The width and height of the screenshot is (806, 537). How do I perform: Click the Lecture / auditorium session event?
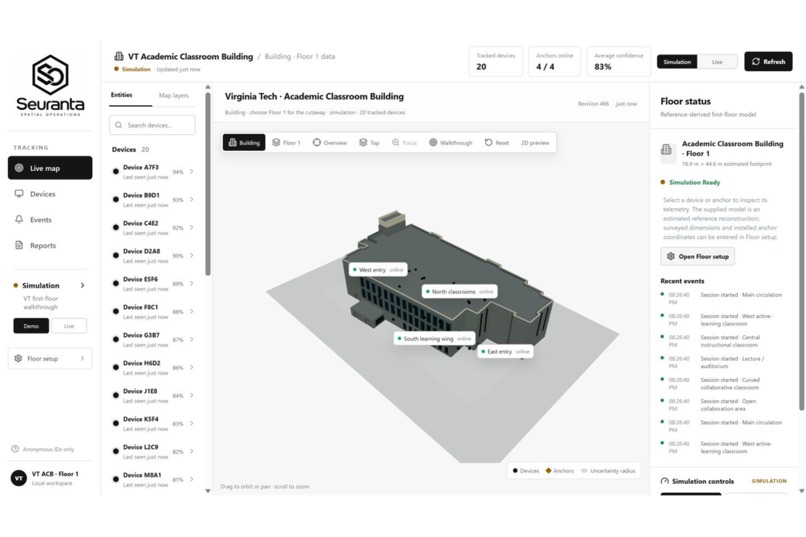click(x=723, y=362)
